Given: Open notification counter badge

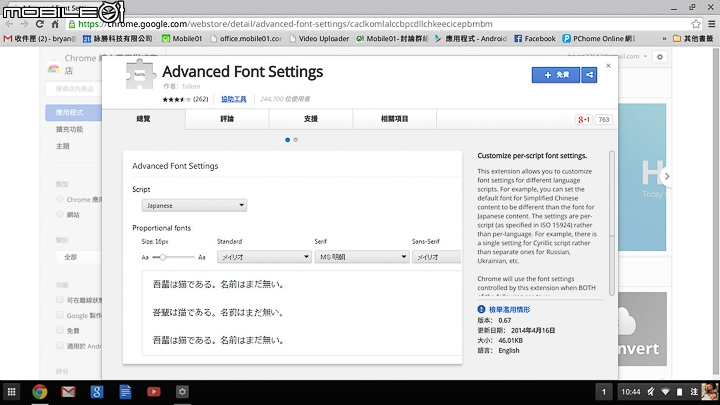Looking at the screenshot, I should pyautogui.click(x=603, y=392).
